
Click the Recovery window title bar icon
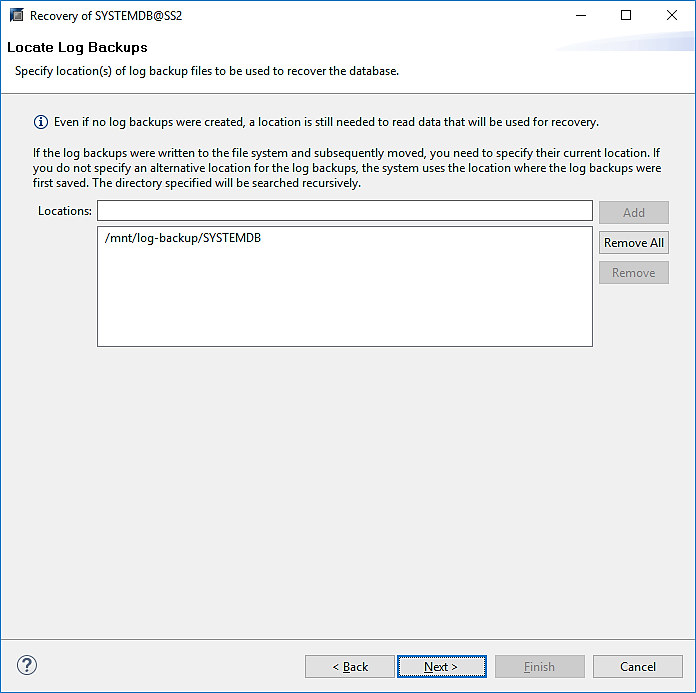click(x=15, y=16)
